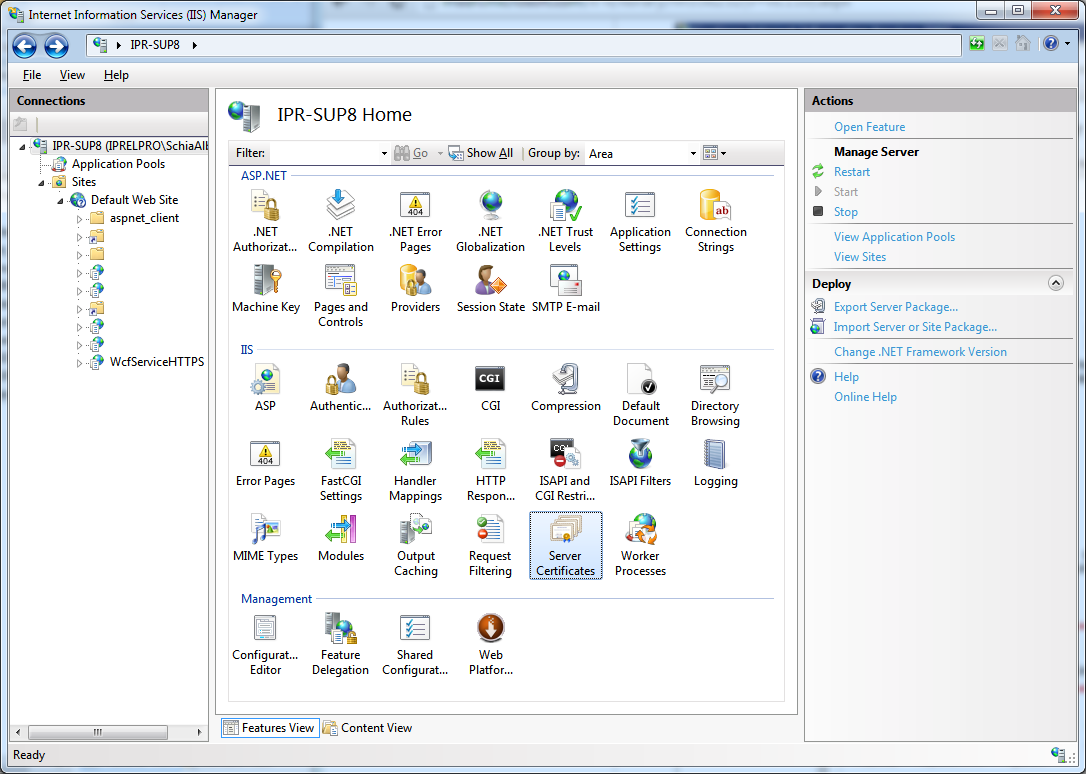Image resolution: width=1086 pixels, height=774 pixels.
Task: Collapse the Default Web Site node
Action: [x=60, y=201]
